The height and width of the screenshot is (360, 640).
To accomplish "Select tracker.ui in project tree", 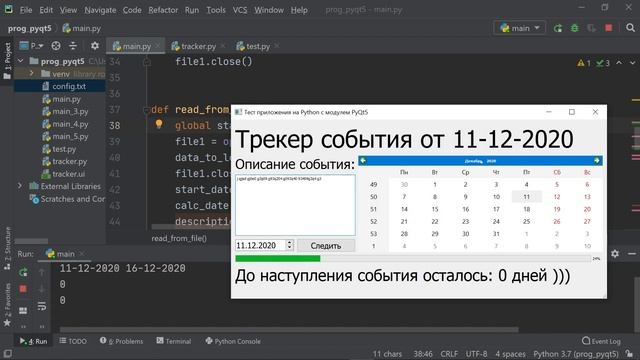I will click(64, 174).
